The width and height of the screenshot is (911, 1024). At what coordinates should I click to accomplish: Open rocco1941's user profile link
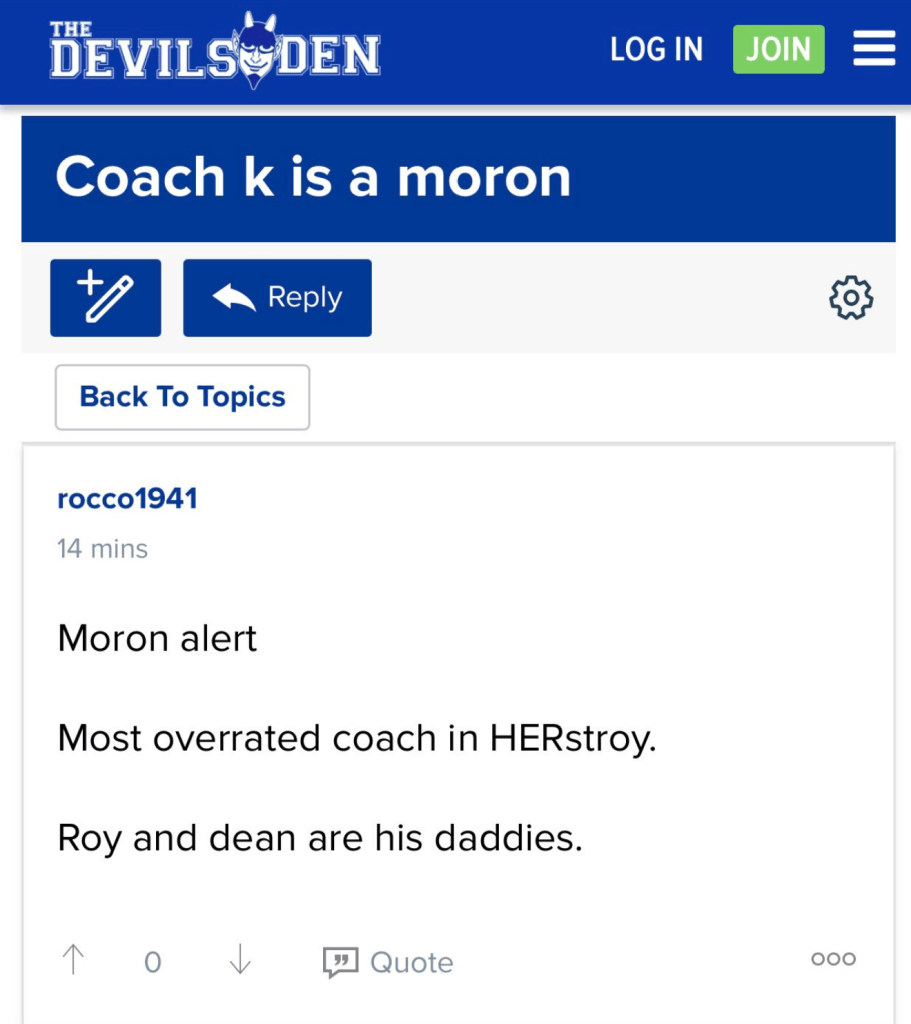coord(127,499)
